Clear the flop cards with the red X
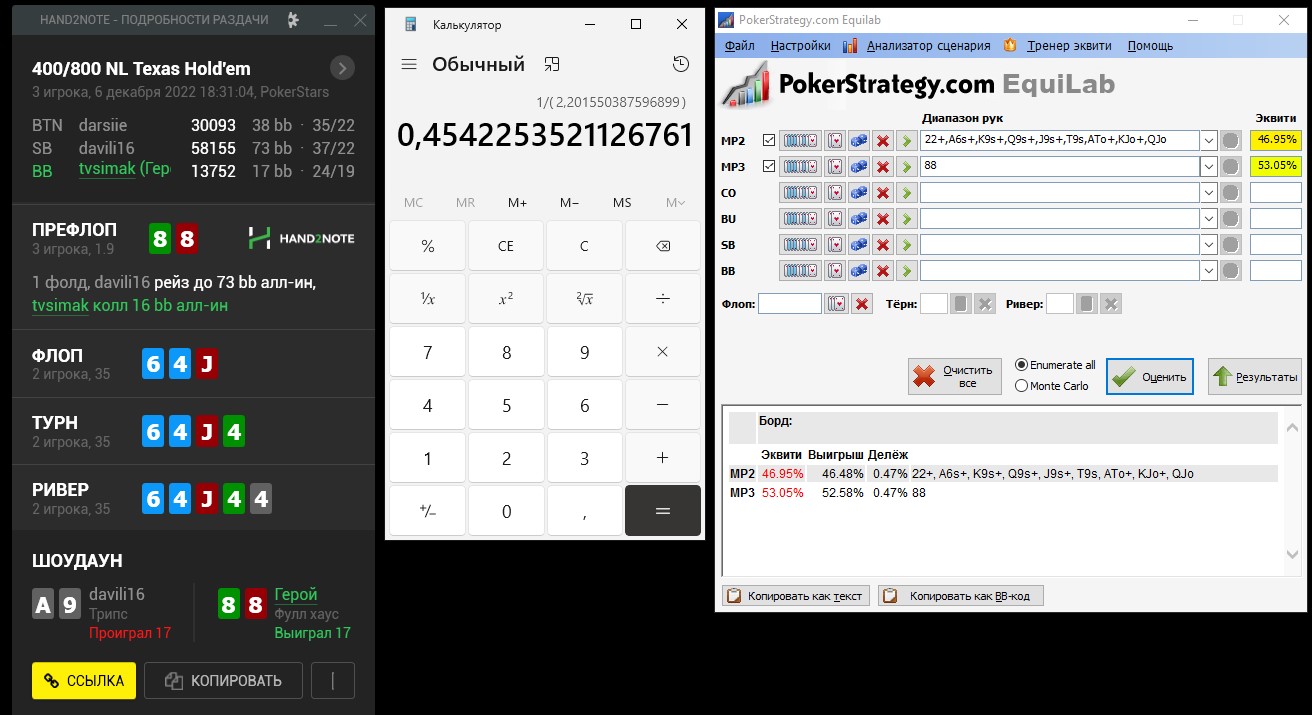Viewport: 1312px width, 715px height. tap(862, 304)
